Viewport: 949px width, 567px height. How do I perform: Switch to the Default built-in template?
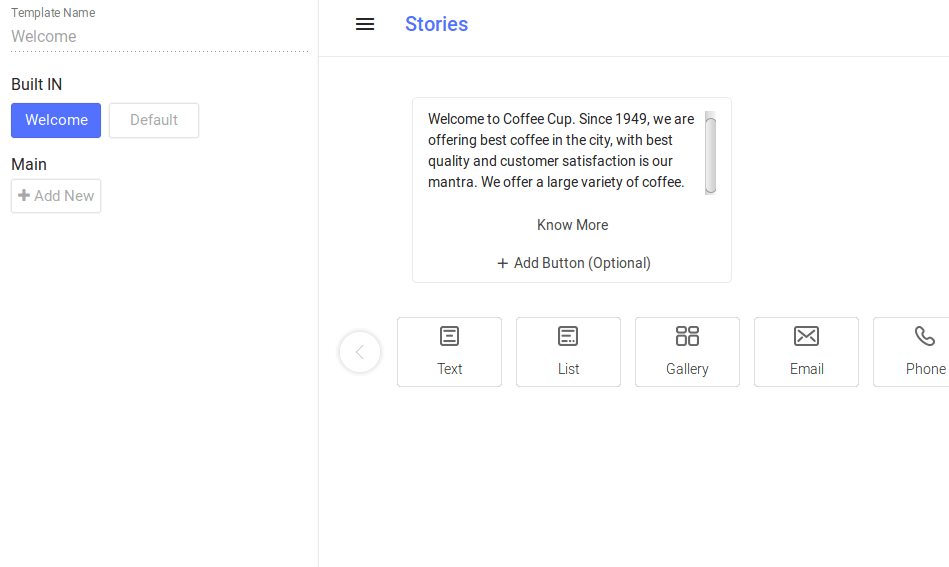point(154,120)
